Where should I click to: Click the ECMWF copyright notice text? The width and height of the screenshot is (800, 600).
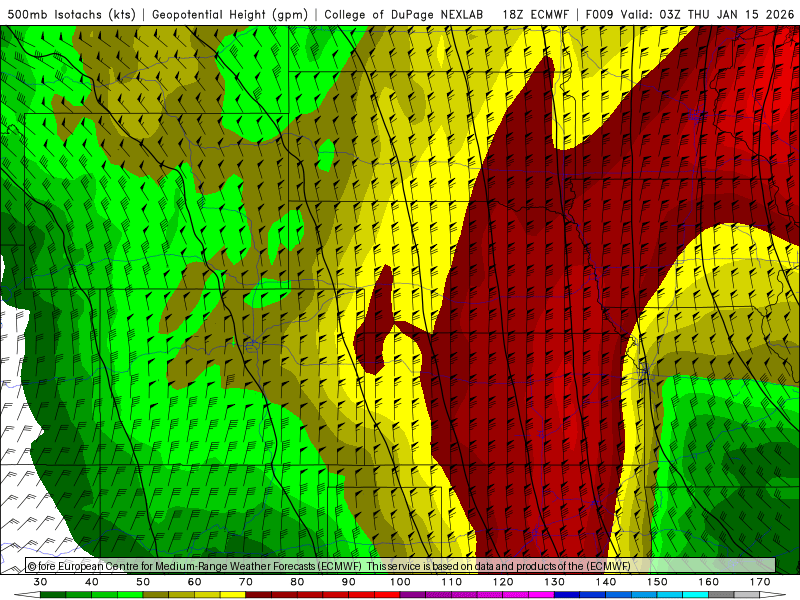tap(329, 566)
